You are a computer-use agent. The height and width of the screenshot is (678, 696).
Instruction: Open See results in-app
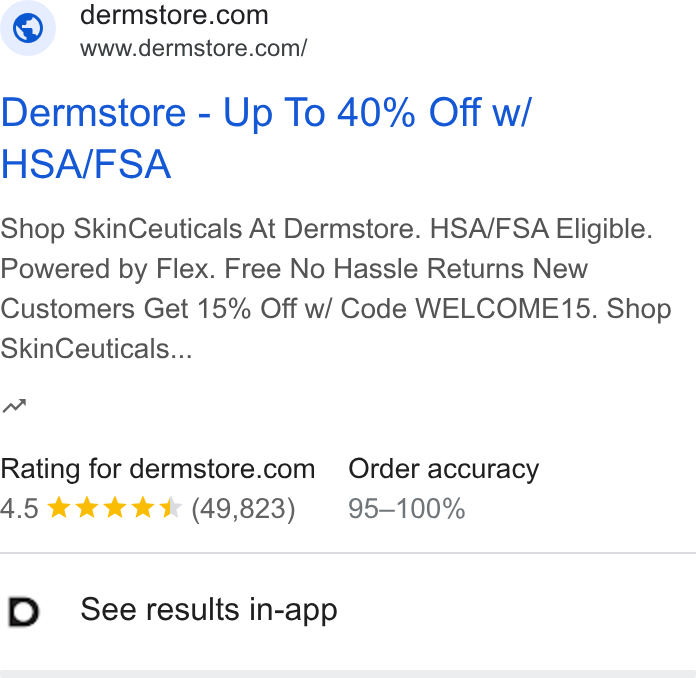(209, 610)
